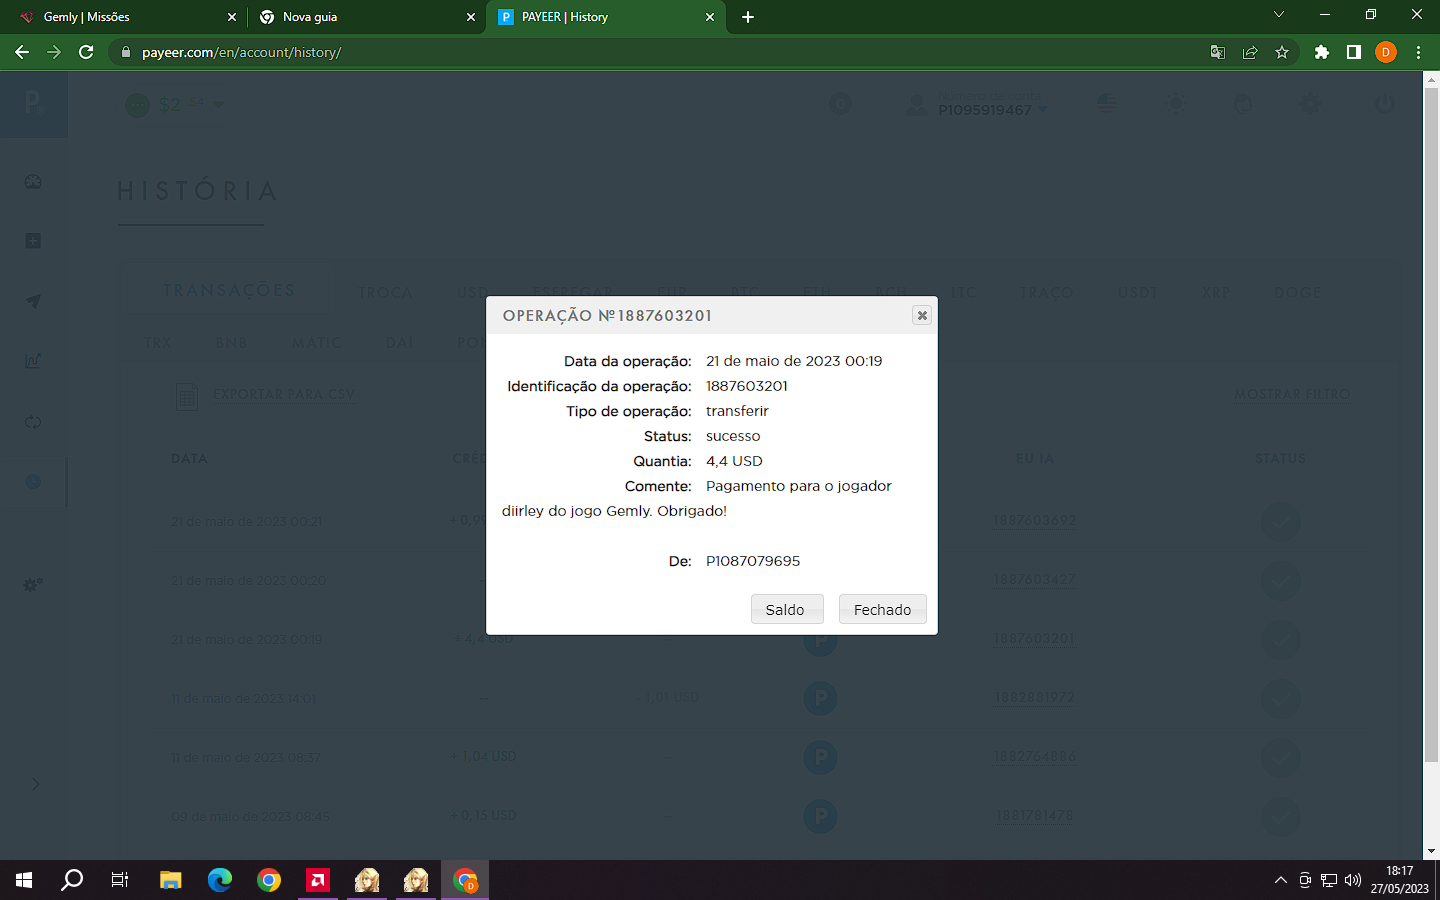Image resolution: width=1440 pixels, height=900 pixels.
Task: Expand the sidebar with the chevron arrow
Action: coord(35,784)
